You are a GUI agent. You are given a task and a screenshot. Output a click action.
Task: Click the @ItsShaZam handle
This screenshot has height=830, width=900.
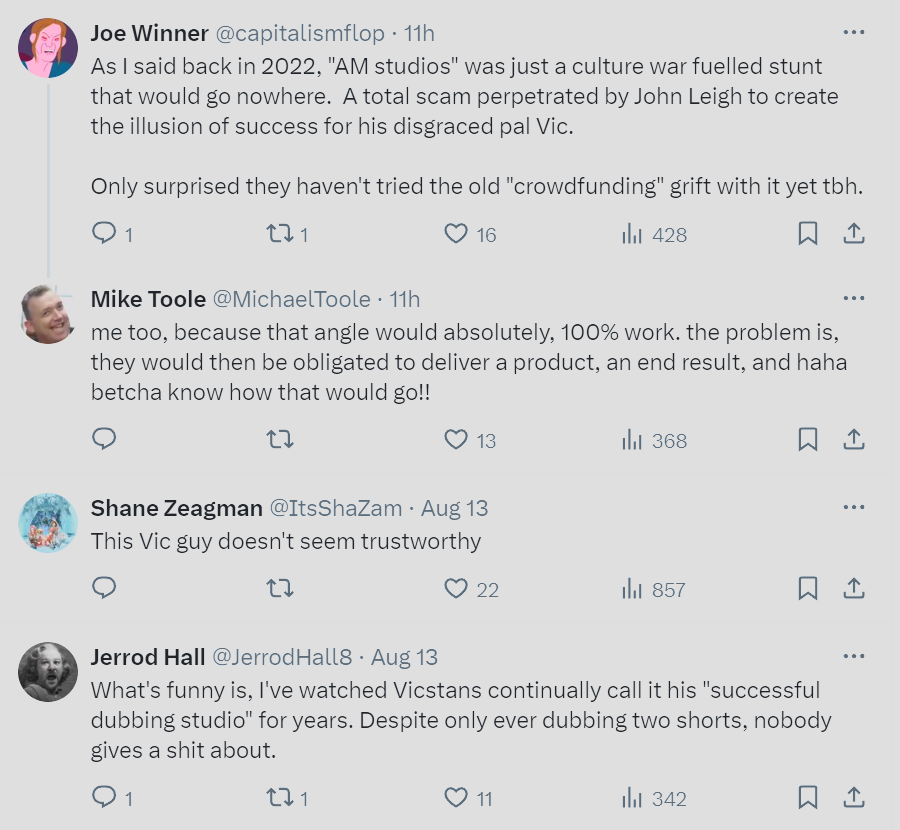[x=333, y=508]
